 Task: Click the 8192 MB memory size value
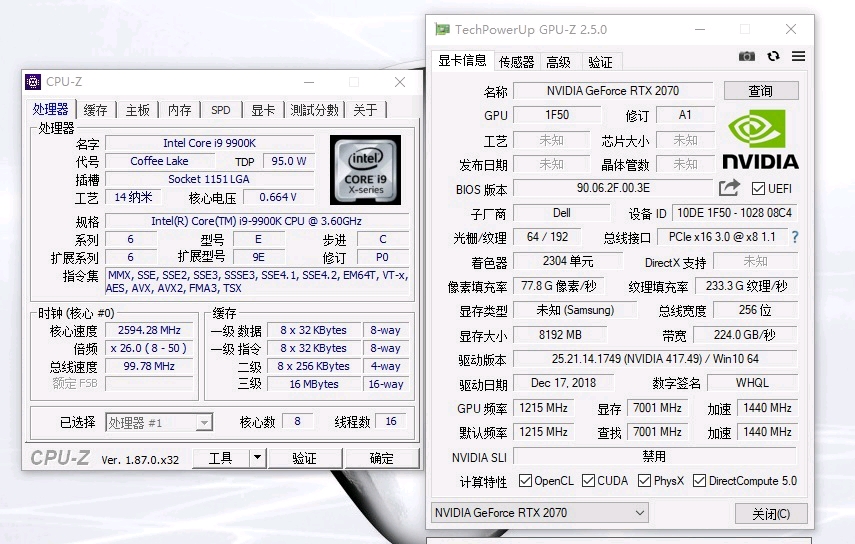pyautogui.click(x=560, y=334)
